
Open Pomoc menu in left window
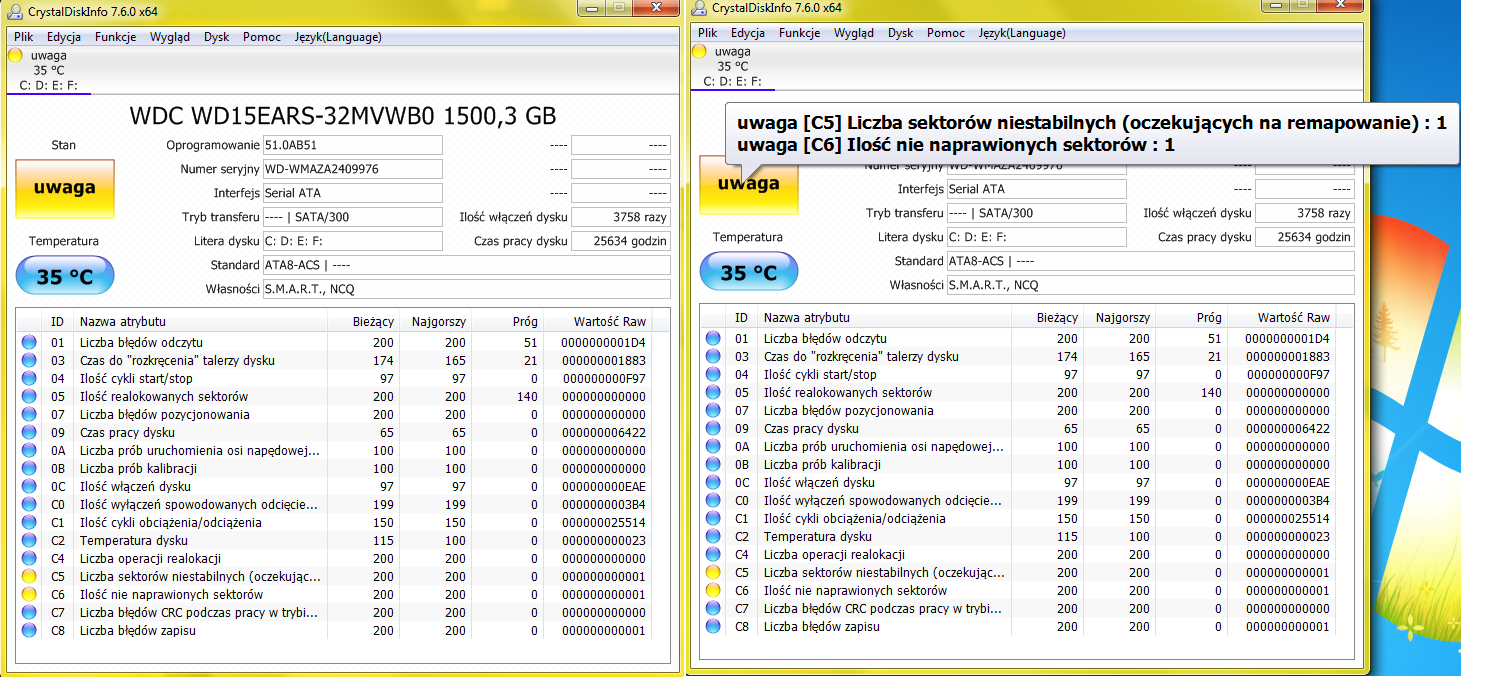coord(262,37)
